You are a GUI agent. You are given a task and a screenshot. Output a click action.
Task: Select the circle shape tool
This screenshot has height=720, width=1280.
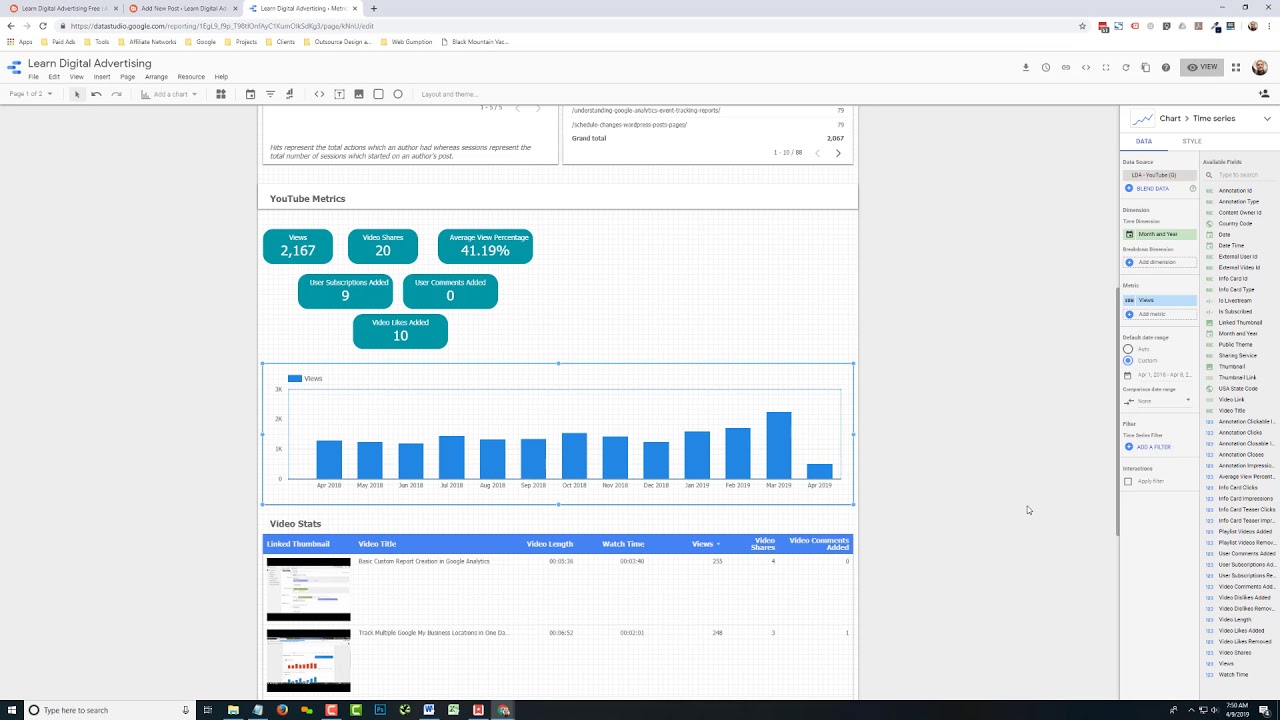pos(397,93)
